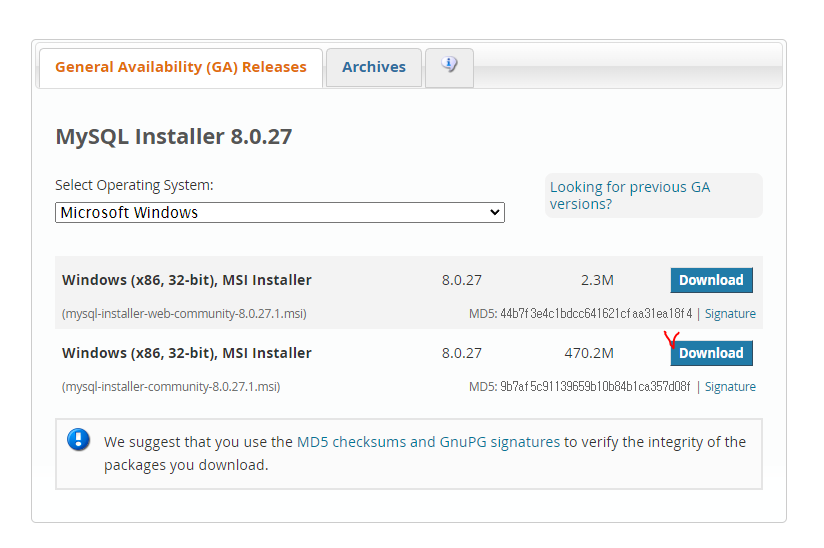Open MD5 checksums and GnuPG signatures link
The height and width of the screenshot is (548, 824).
[x=428, y=442]
